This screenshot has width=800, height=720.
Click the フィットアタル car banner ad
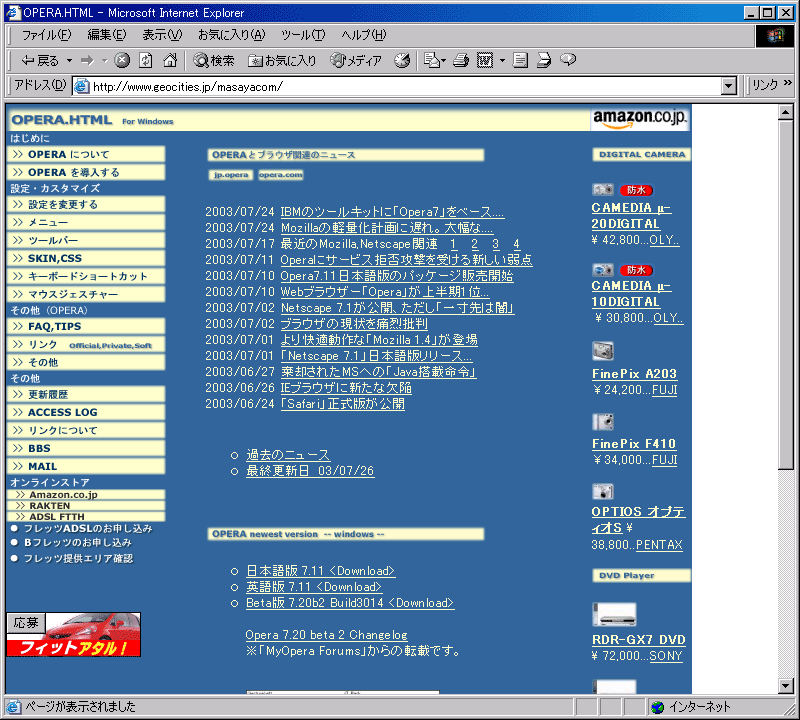pyautogui.click(x=73, y=635)
